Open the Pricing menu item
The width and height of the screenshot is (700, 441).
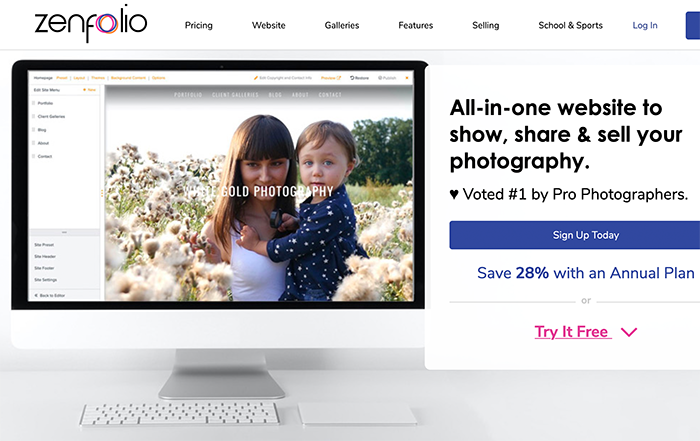[x=199, y=25]
